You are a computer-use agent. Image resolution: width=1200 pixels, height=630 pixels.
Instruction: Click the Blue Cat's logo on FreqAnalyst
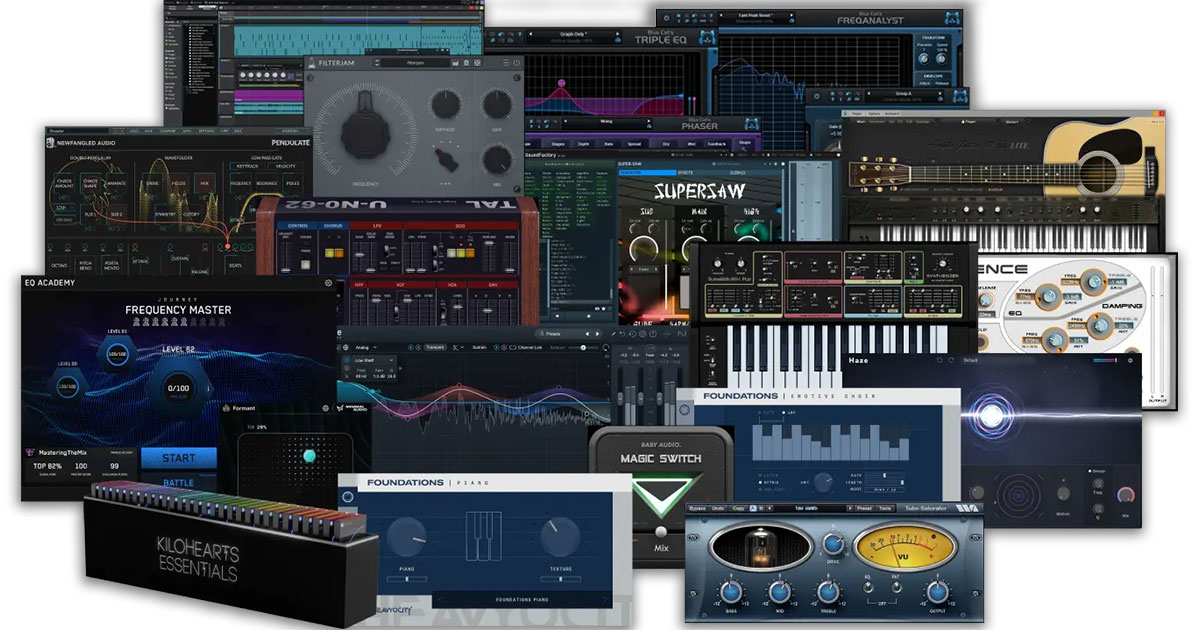pos(950,18)
